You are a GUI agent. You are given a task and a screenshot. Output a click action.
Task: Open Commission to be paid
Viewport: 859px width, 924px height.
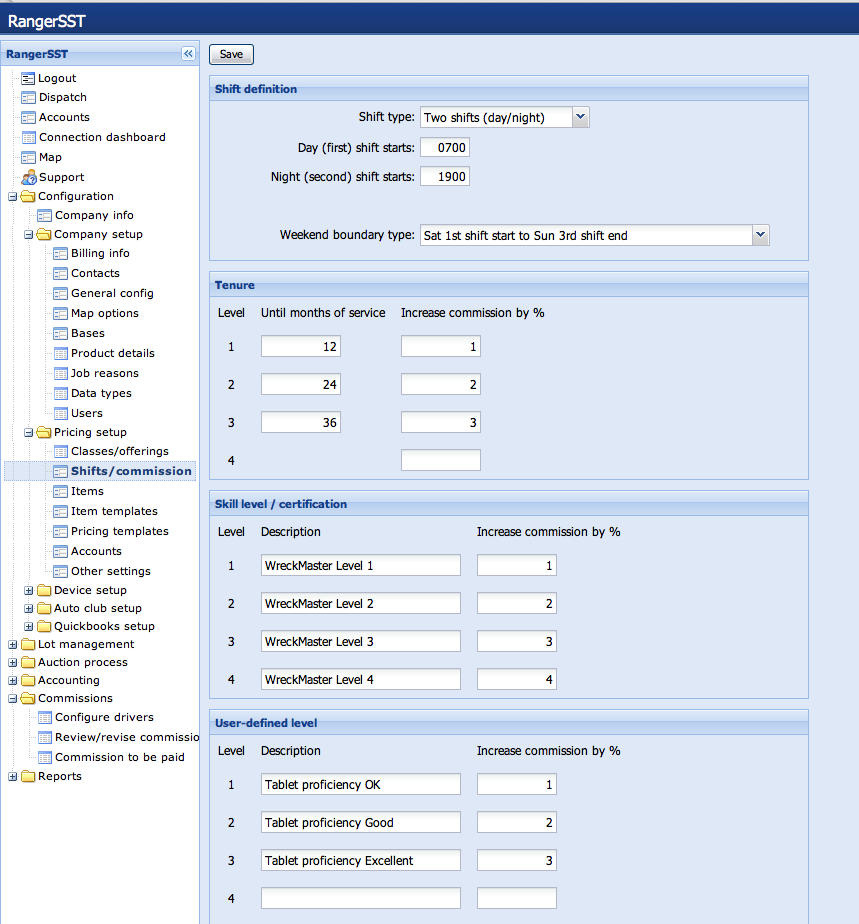coord(119,757)
